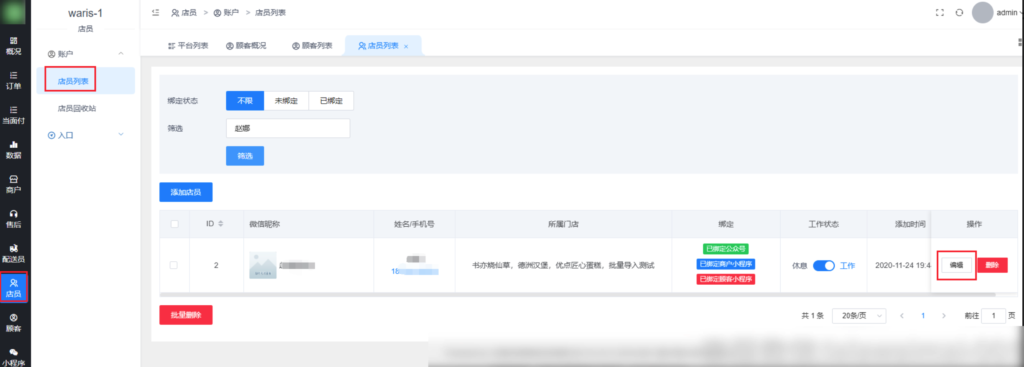Sort table by the ID column arrows
The width and height of the screenshot is (1024, 367).
click(220, 224)
